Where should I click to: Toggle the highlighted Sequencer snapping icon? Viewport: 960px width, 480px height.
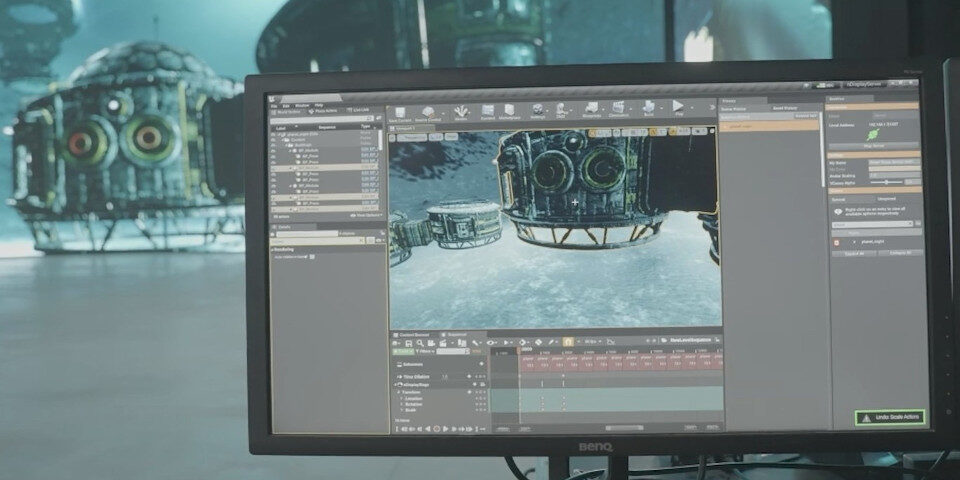(568, 342)
